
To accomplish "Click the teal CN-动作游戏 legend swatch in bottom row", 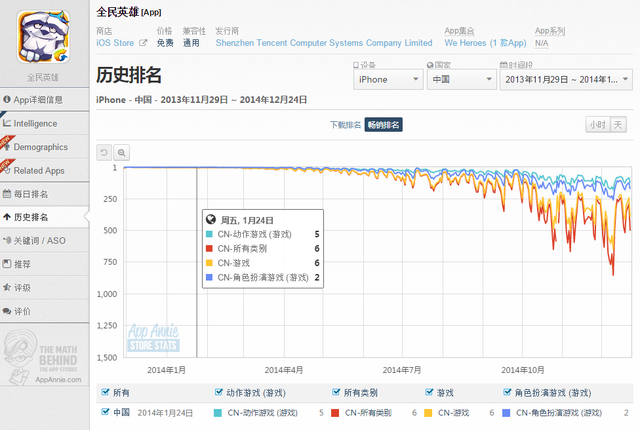I will pyautogui.click(x=218, y=413).
